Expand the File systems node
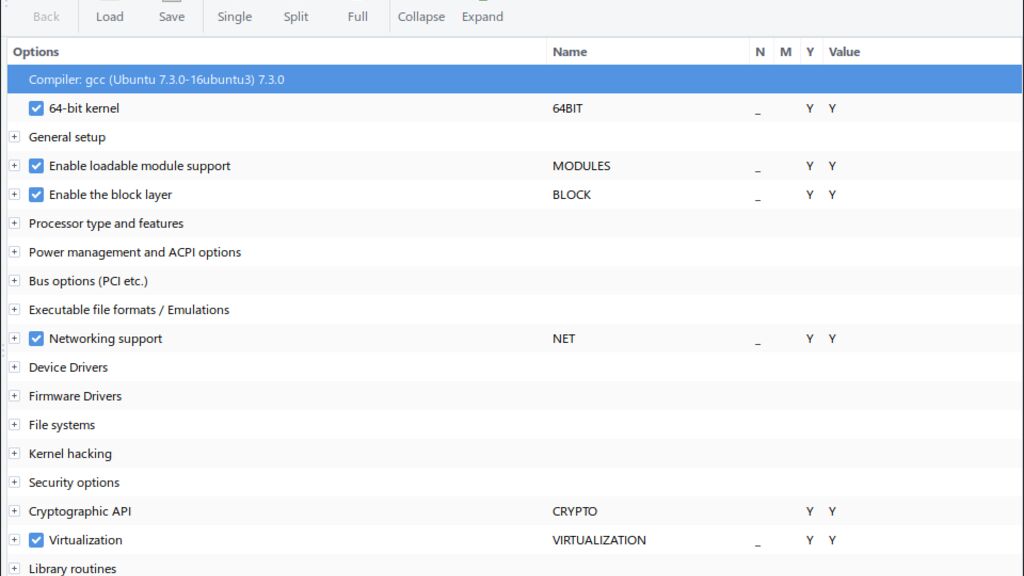The width and height of the screenshot is (1024, 576). click(x=14, y=424)
